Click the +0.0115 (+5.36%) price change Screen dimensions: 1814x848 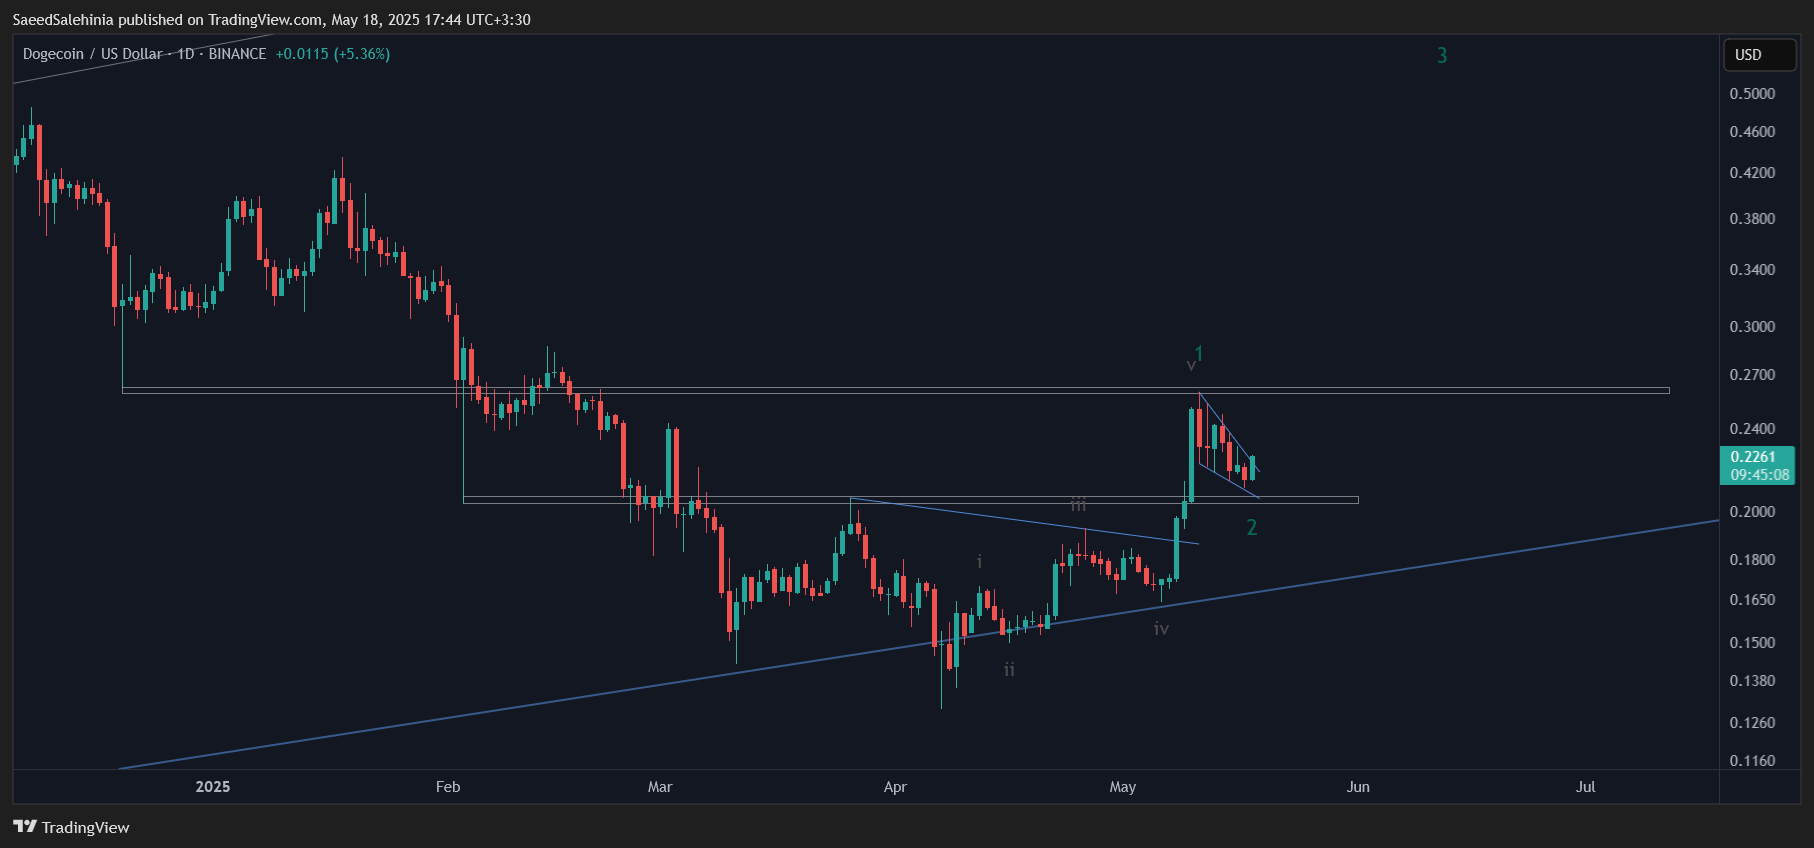tap(333, 54)
